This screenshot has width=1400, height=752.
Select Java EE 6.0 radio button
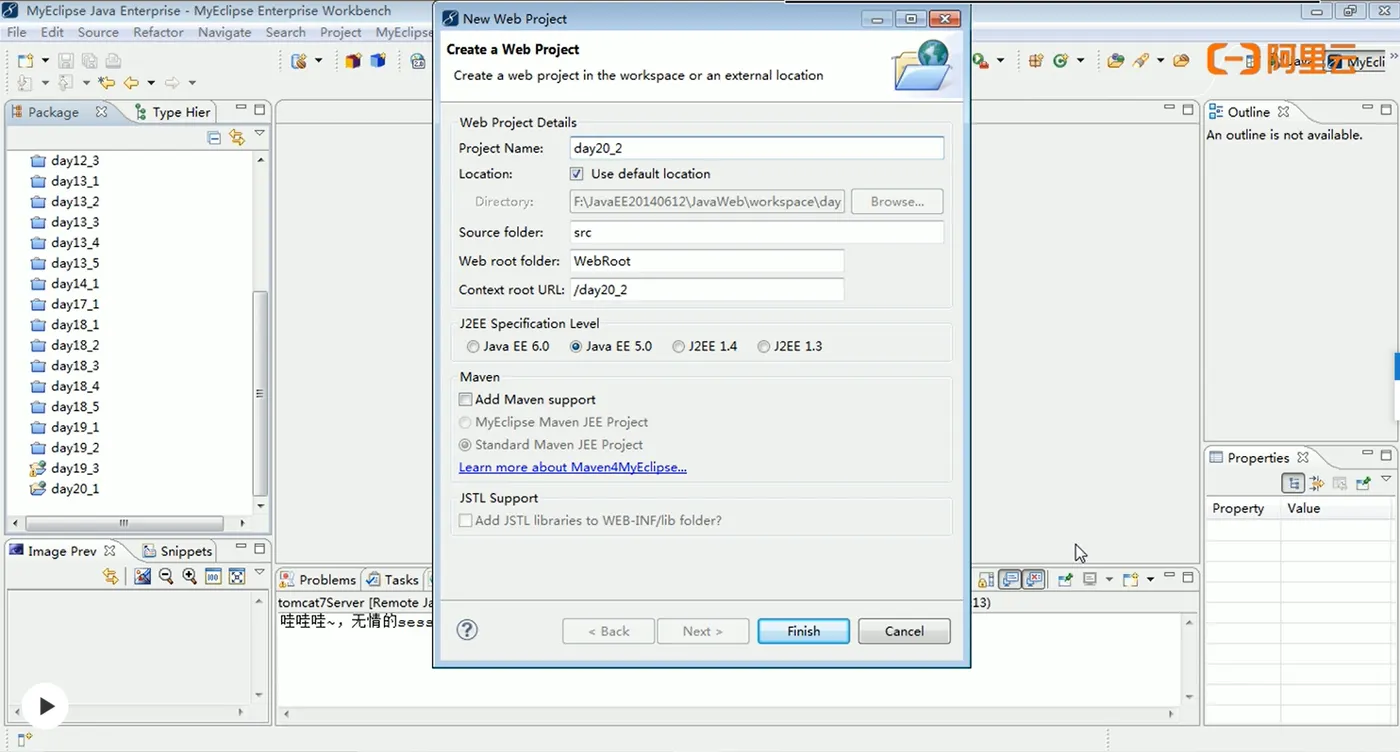coord(473,347)
